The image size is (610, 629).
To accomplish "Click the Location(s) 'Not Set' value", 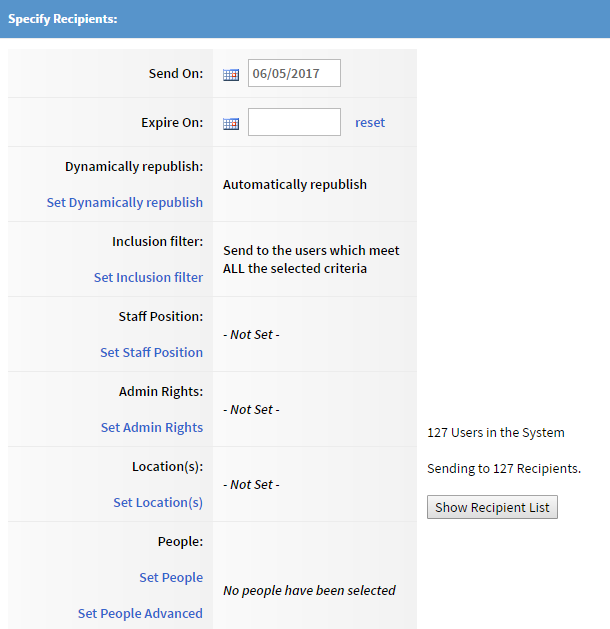I will click(251, 484).
